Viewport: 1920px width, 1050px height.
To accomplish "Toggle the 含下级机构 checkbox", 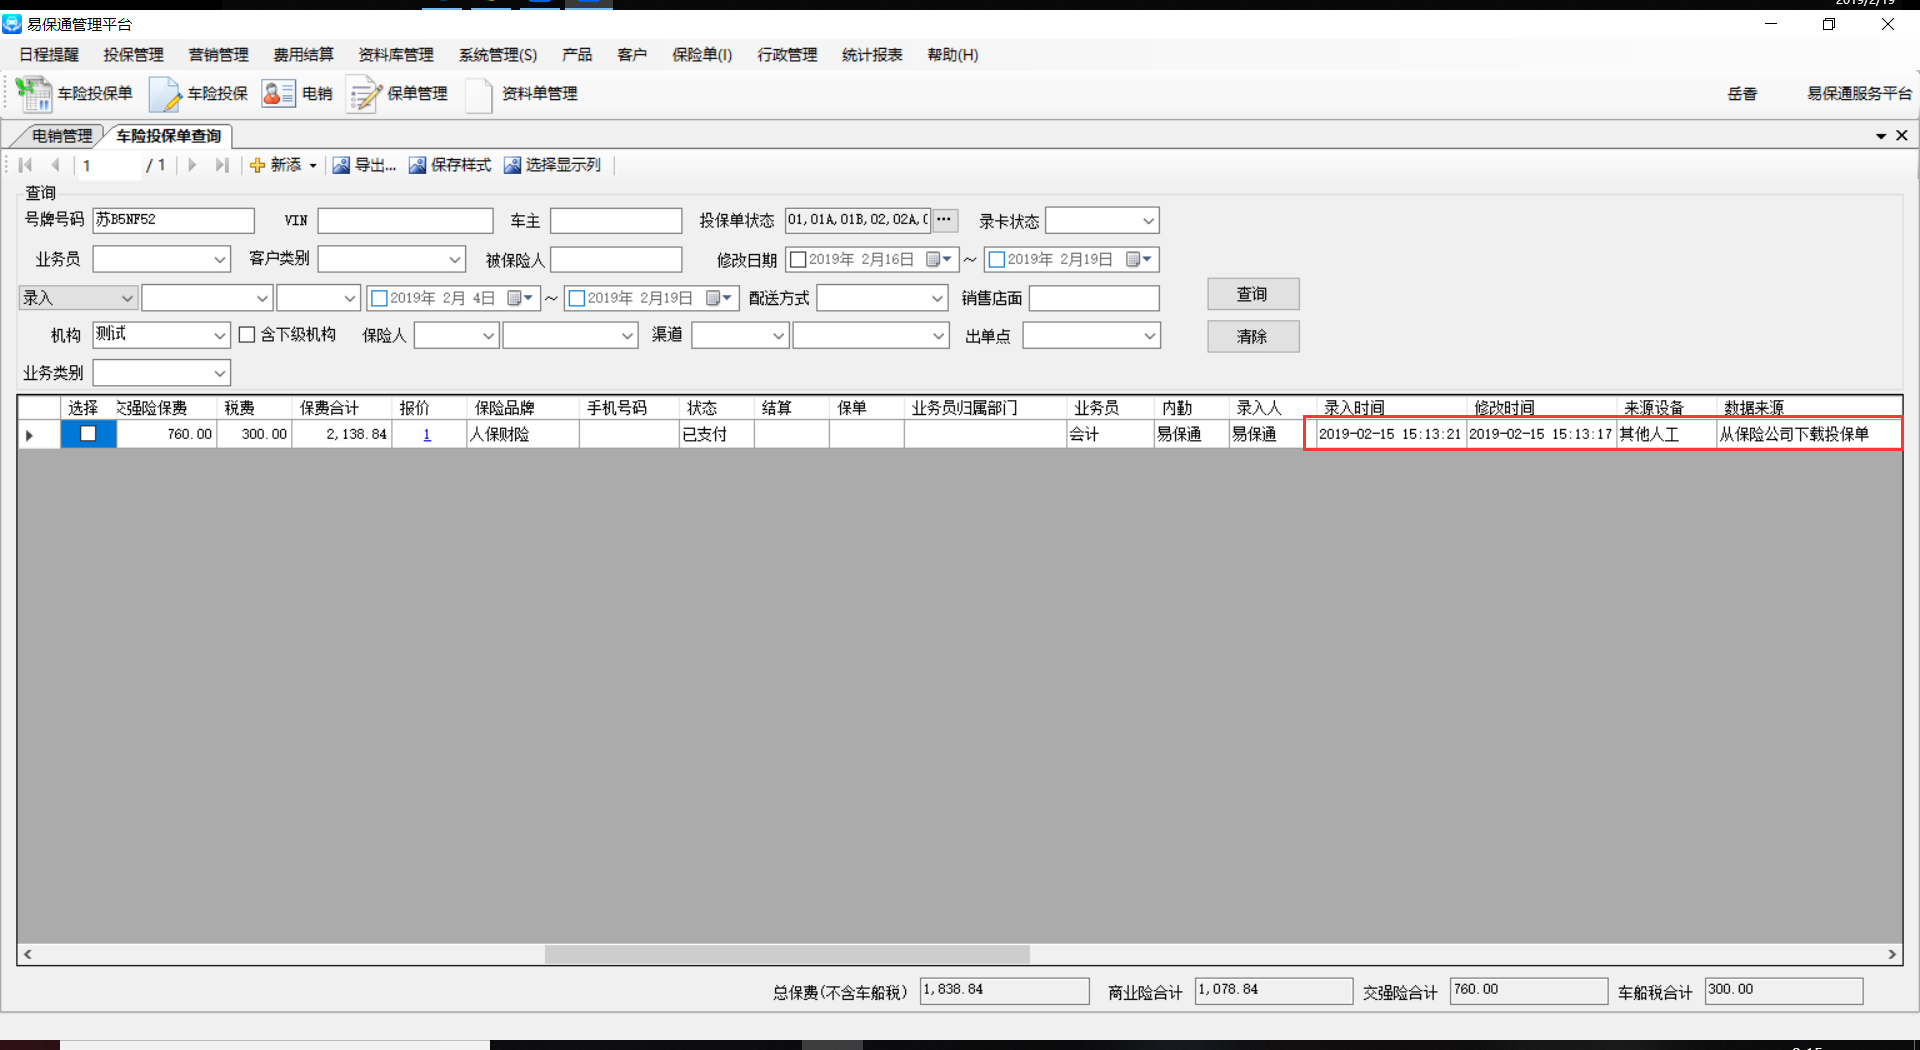I will 247,335.
